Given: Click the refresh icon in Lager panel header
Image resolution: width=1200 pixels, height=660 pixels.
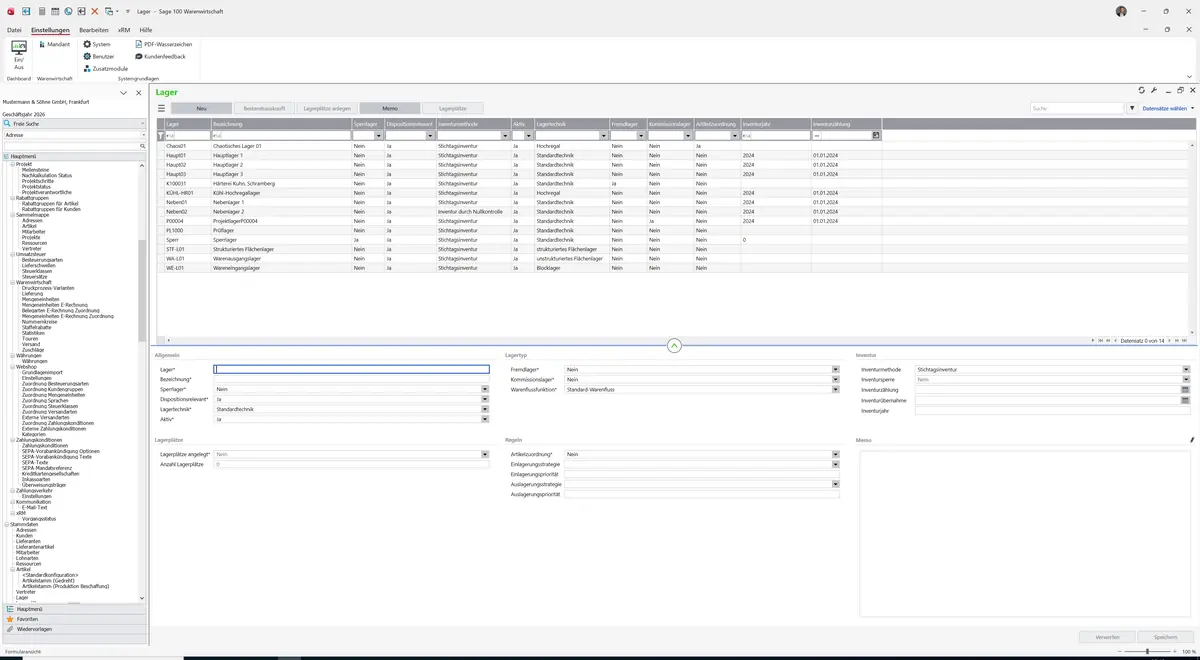Looking at the screenshot, I should coord(1142,91).
